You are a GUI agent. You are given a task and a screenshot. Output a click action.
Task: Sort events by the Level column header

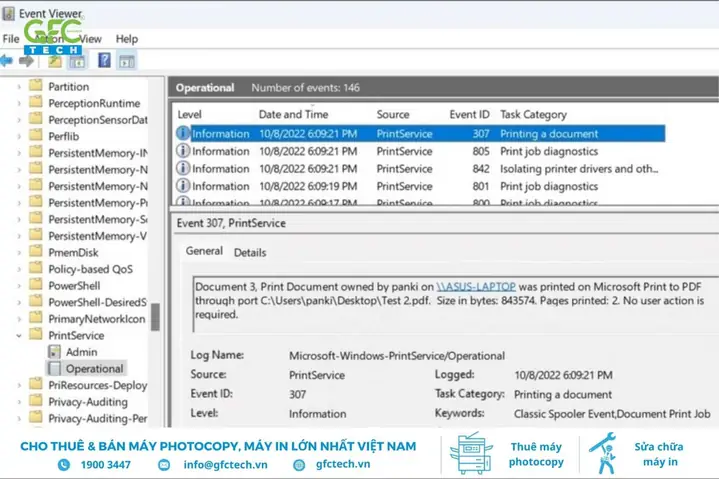pos(189,114)
